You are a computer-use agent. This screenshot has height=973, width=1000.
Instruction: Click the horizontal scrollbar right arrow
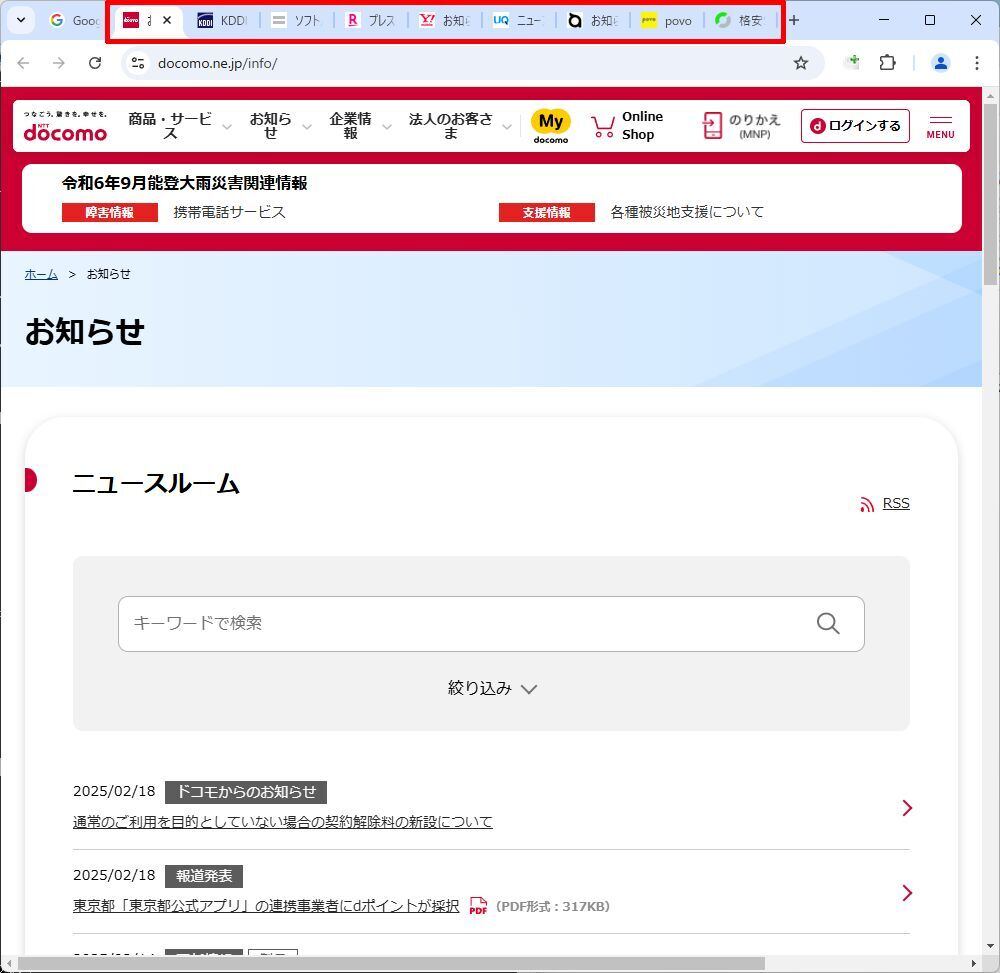point(974,963)
